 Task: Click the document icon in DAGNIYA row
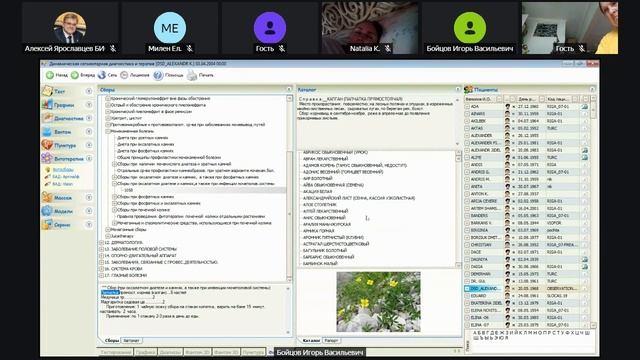(x=585, y=259)
